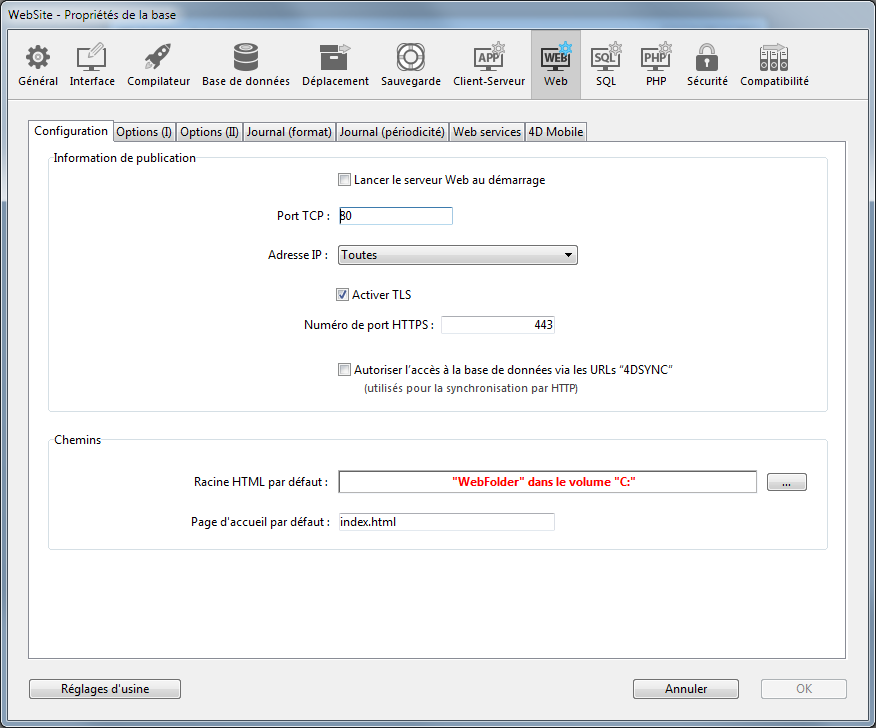Browse for the Racine HTML folder
876x728 pixels.
tap(786, 482)
